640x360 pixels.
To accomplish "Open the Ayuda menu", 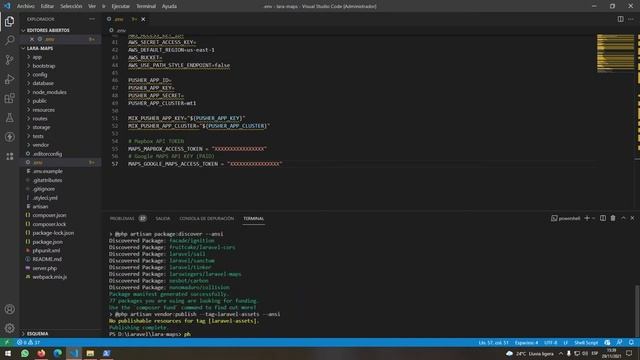I will (x=169, y=6).
